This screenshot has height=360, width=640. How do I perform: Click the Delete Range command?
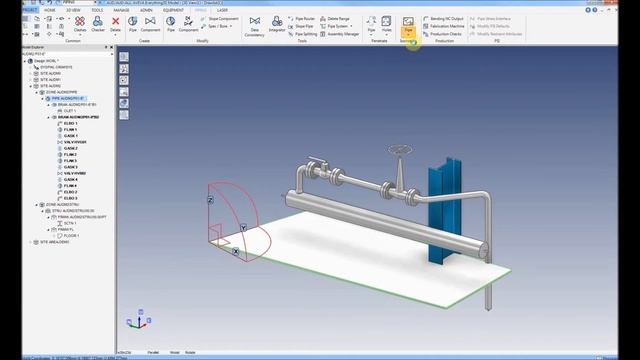[335, 19]
